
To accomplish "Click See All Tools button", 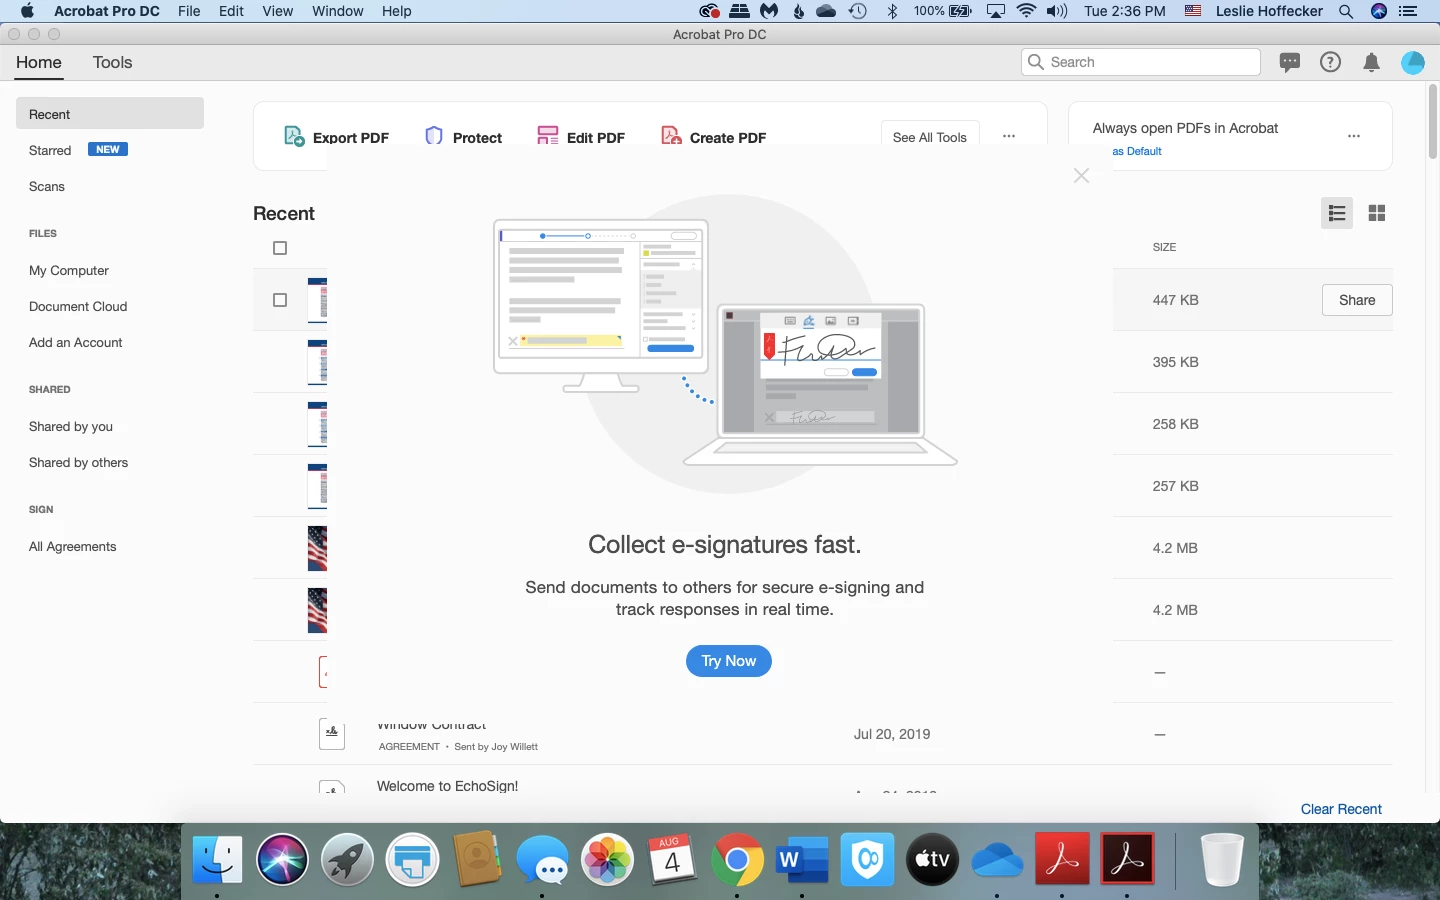I will click(930, 137).
